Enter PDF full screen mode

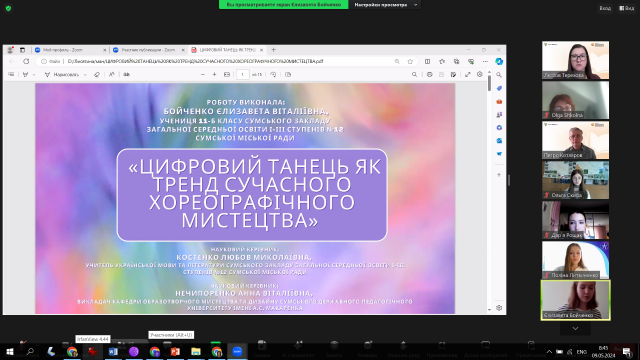(x=468, y=75)
